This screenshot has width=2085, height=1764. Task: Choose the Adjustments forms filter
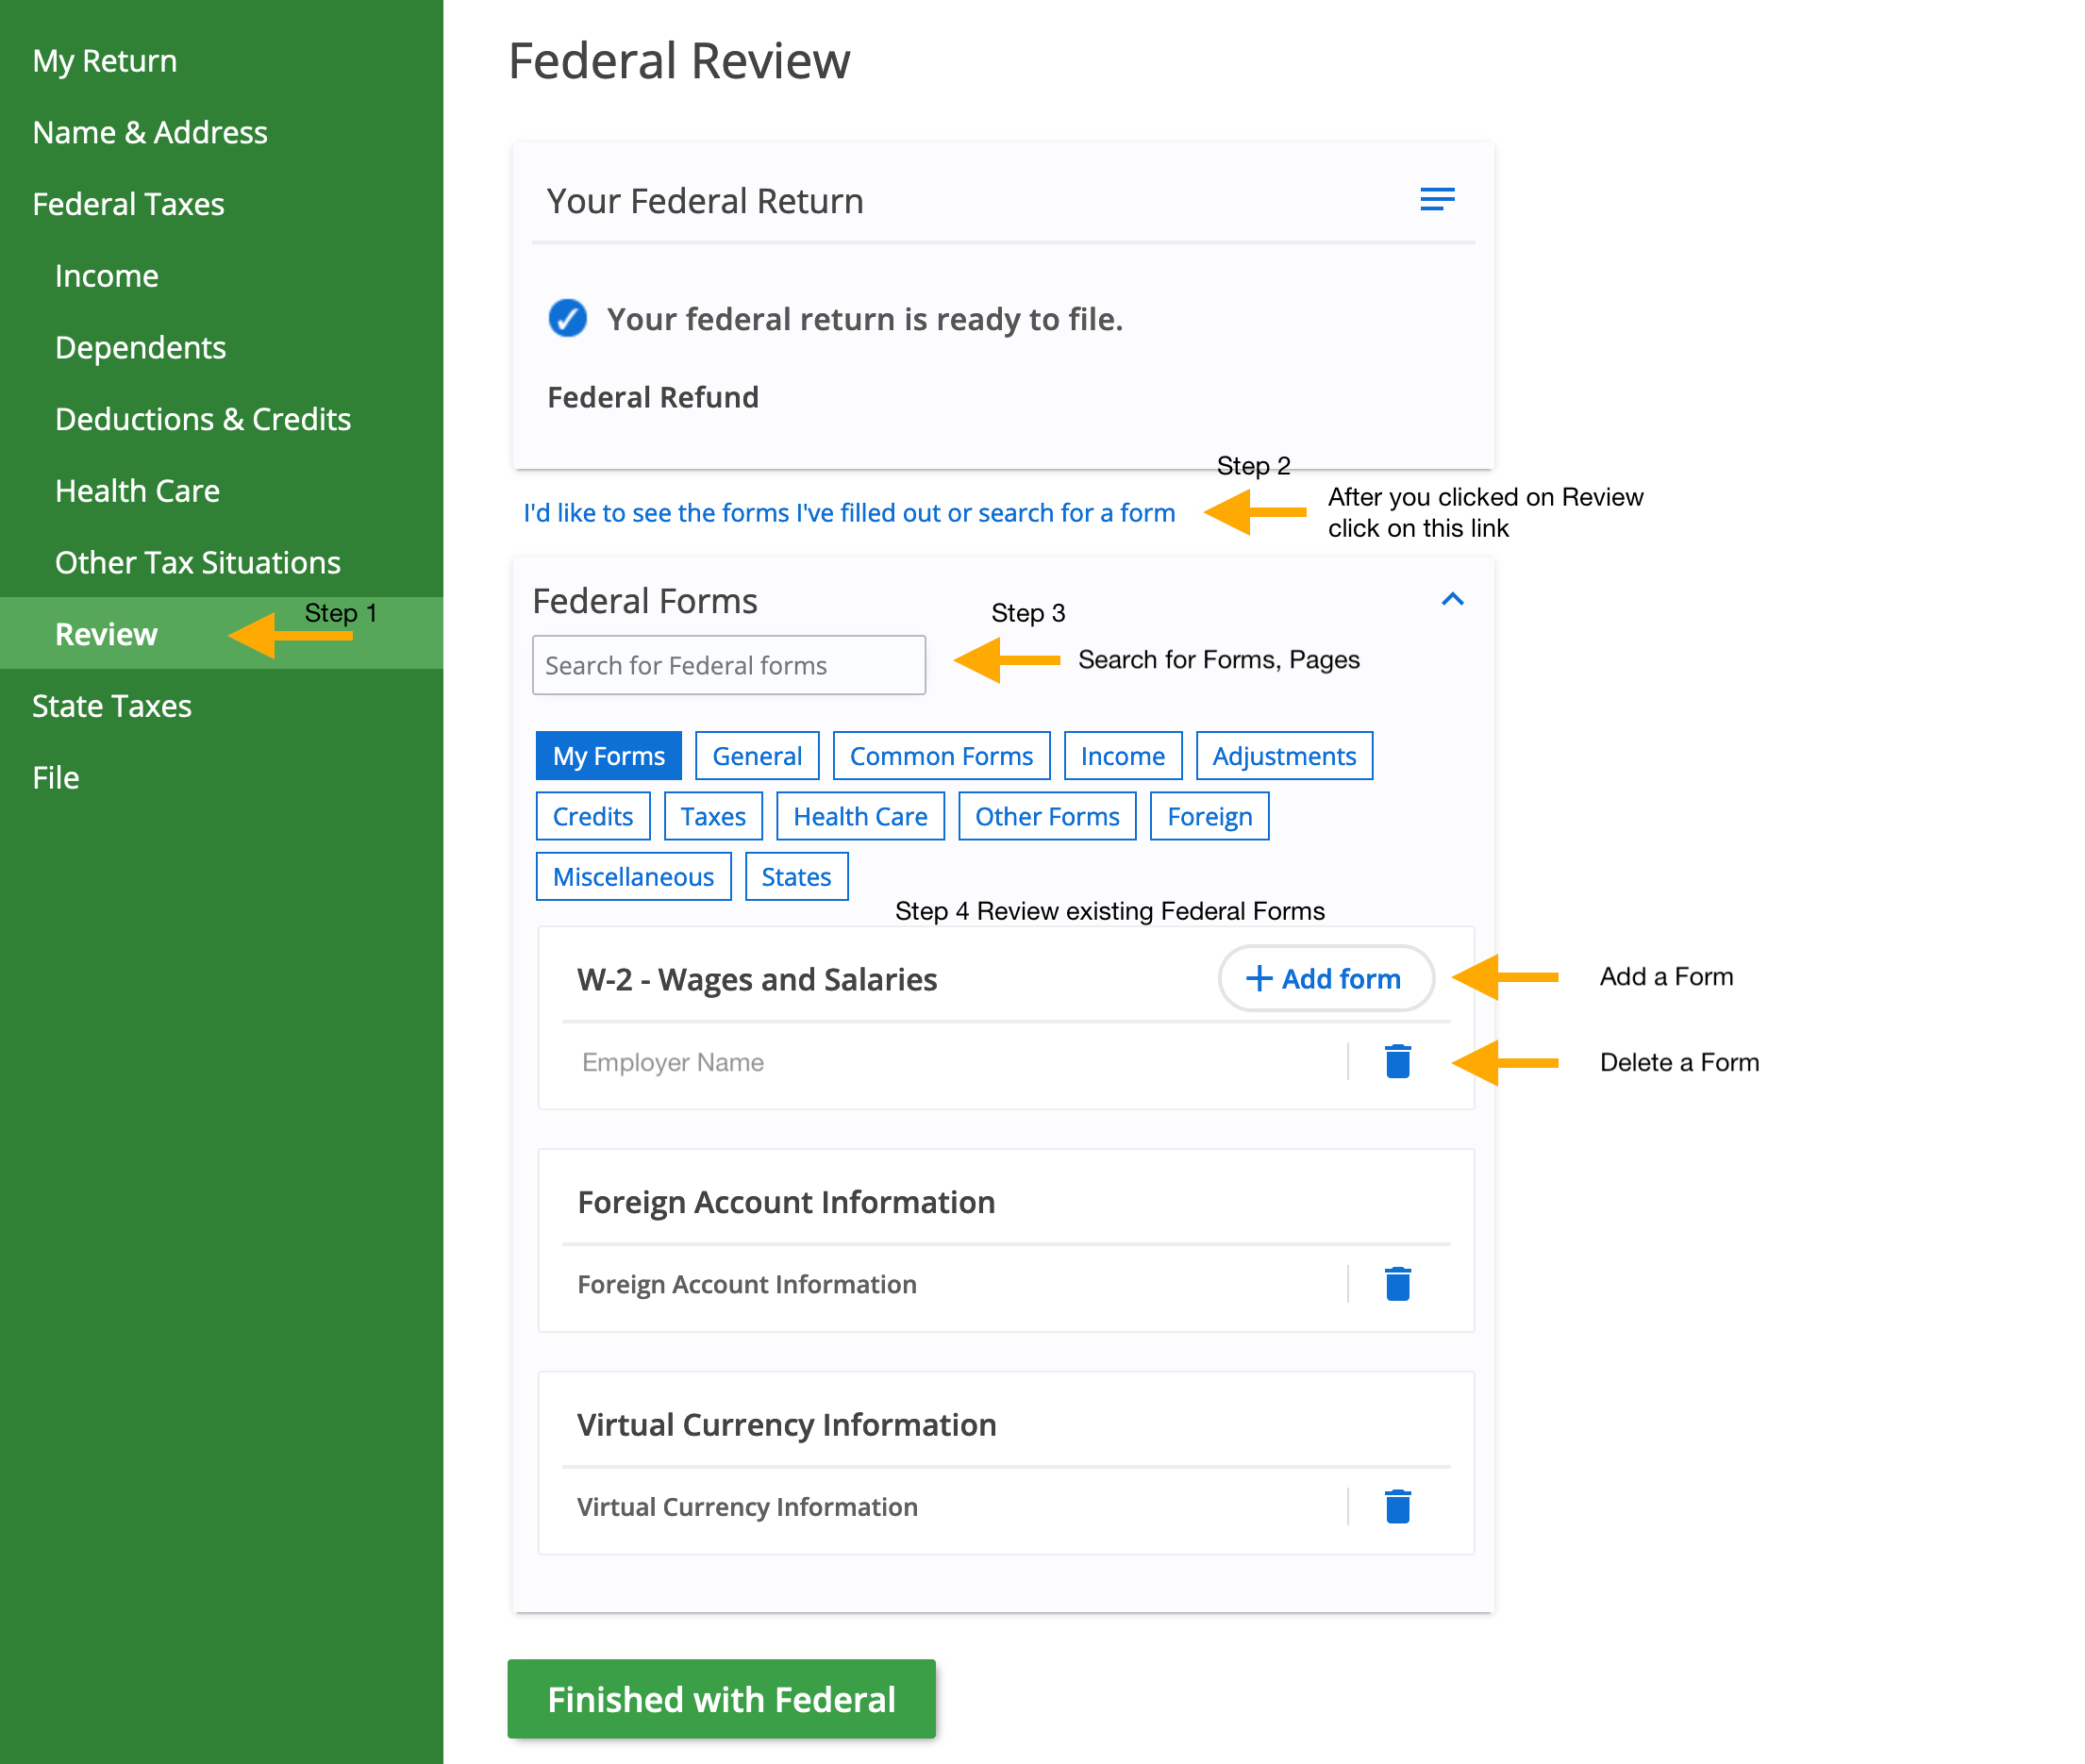click(x=1283, y=756)
